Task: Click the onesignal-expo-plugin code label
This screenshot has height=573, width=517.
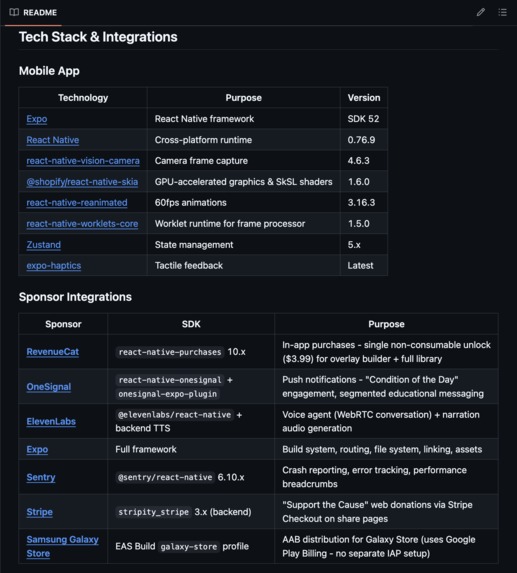Action: [167, 394]
